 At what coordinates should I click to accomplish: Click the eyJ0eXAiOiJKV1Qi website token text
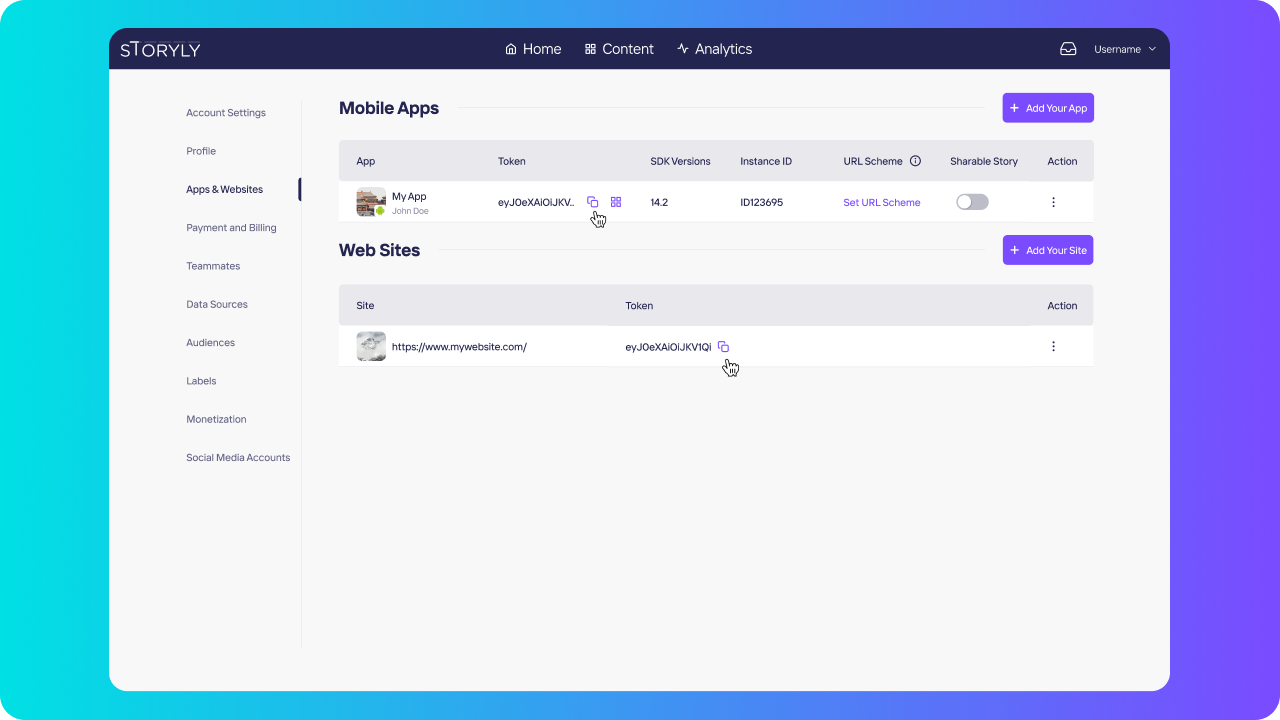tap(668, 347)
